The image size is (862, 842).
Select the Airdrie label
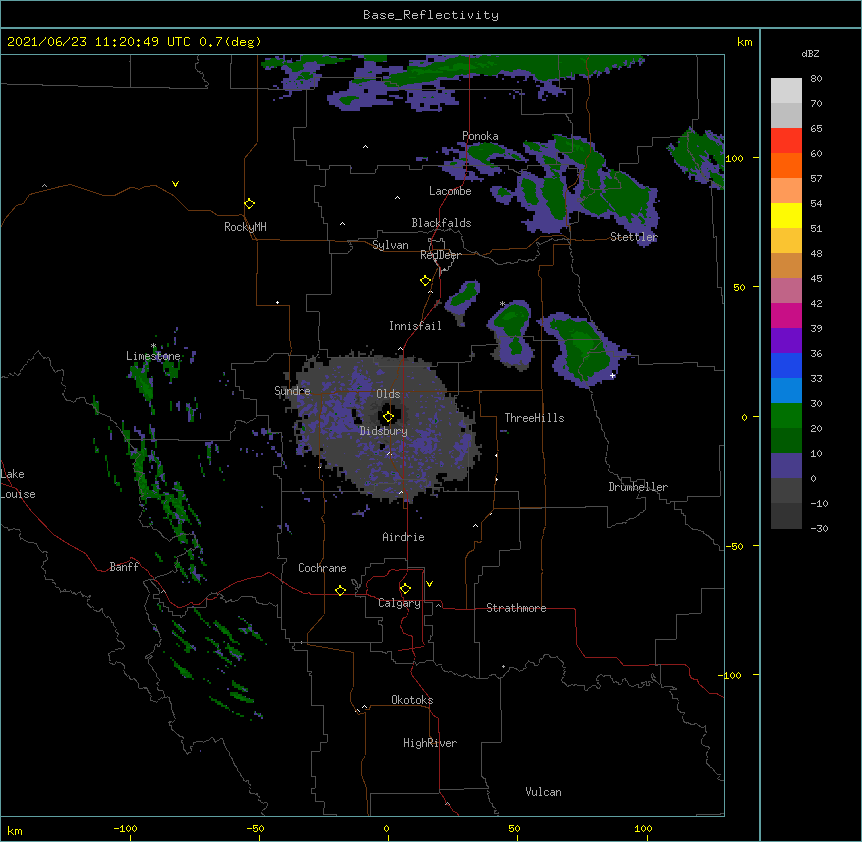click(x=404, y=537)
